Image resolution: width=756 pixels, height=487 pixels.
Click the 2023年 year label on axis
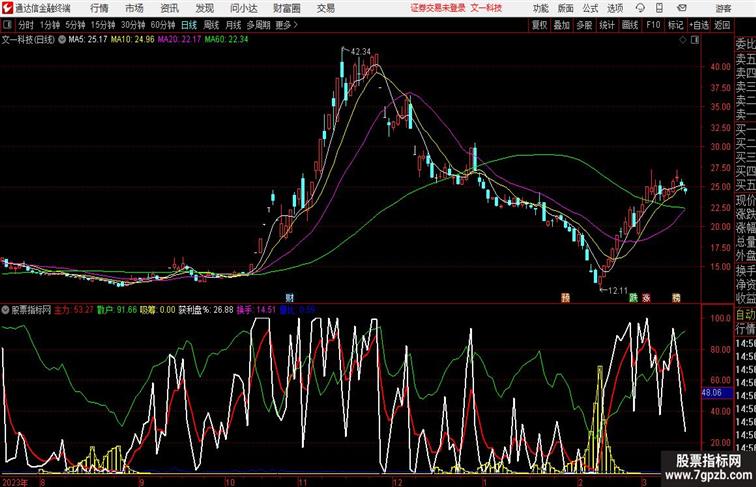pyautogui.click(x=14, y=482)
